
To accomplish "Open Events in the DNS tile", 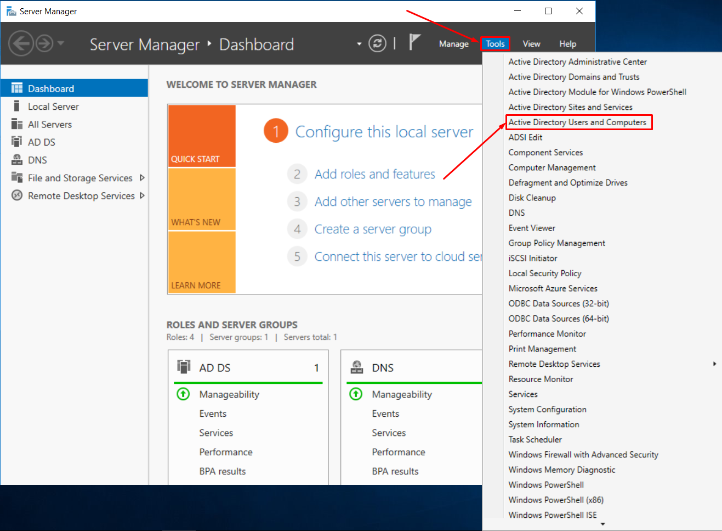I will pyautogui.click(x=385, y=414).
